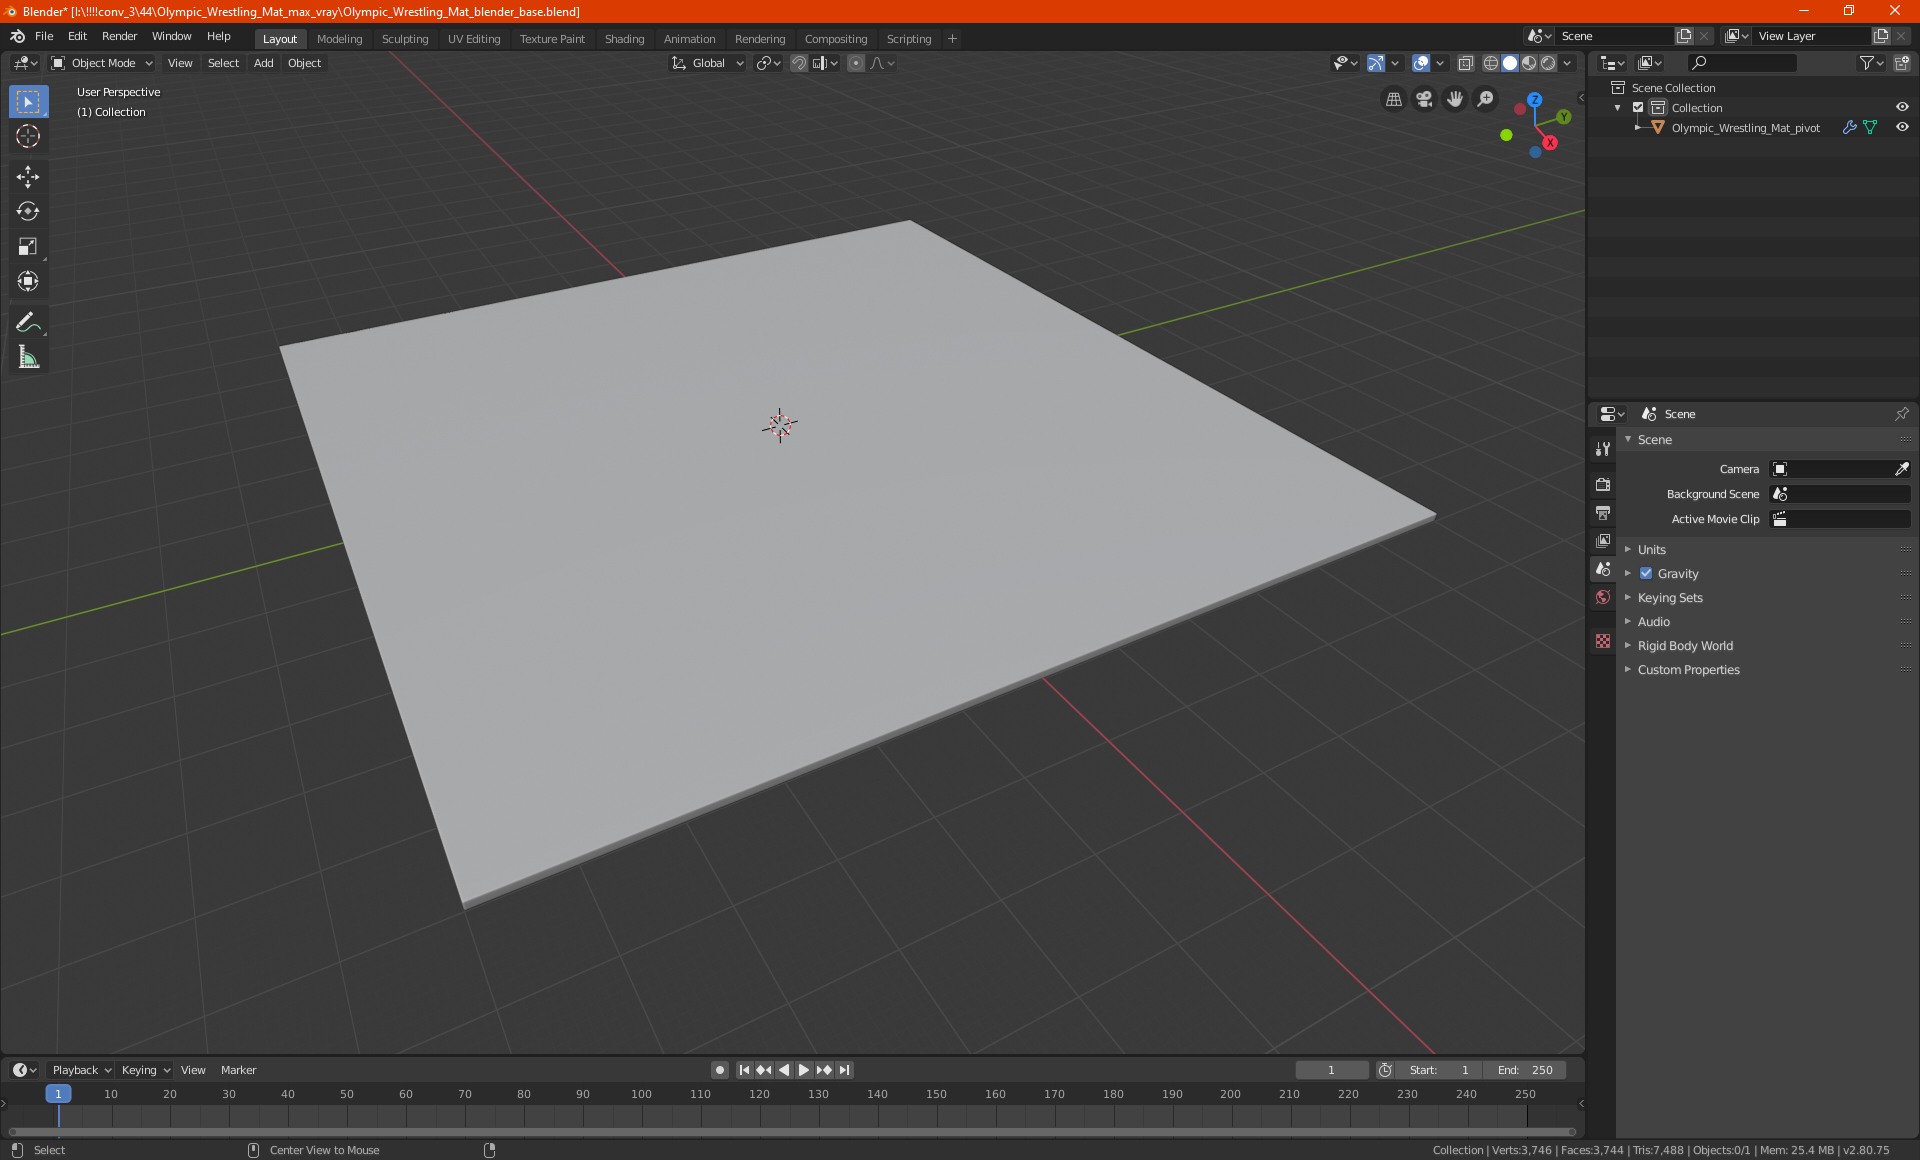Pin the Scene properties panel
1920x1160 pixels.
(x=1901, y=414)
